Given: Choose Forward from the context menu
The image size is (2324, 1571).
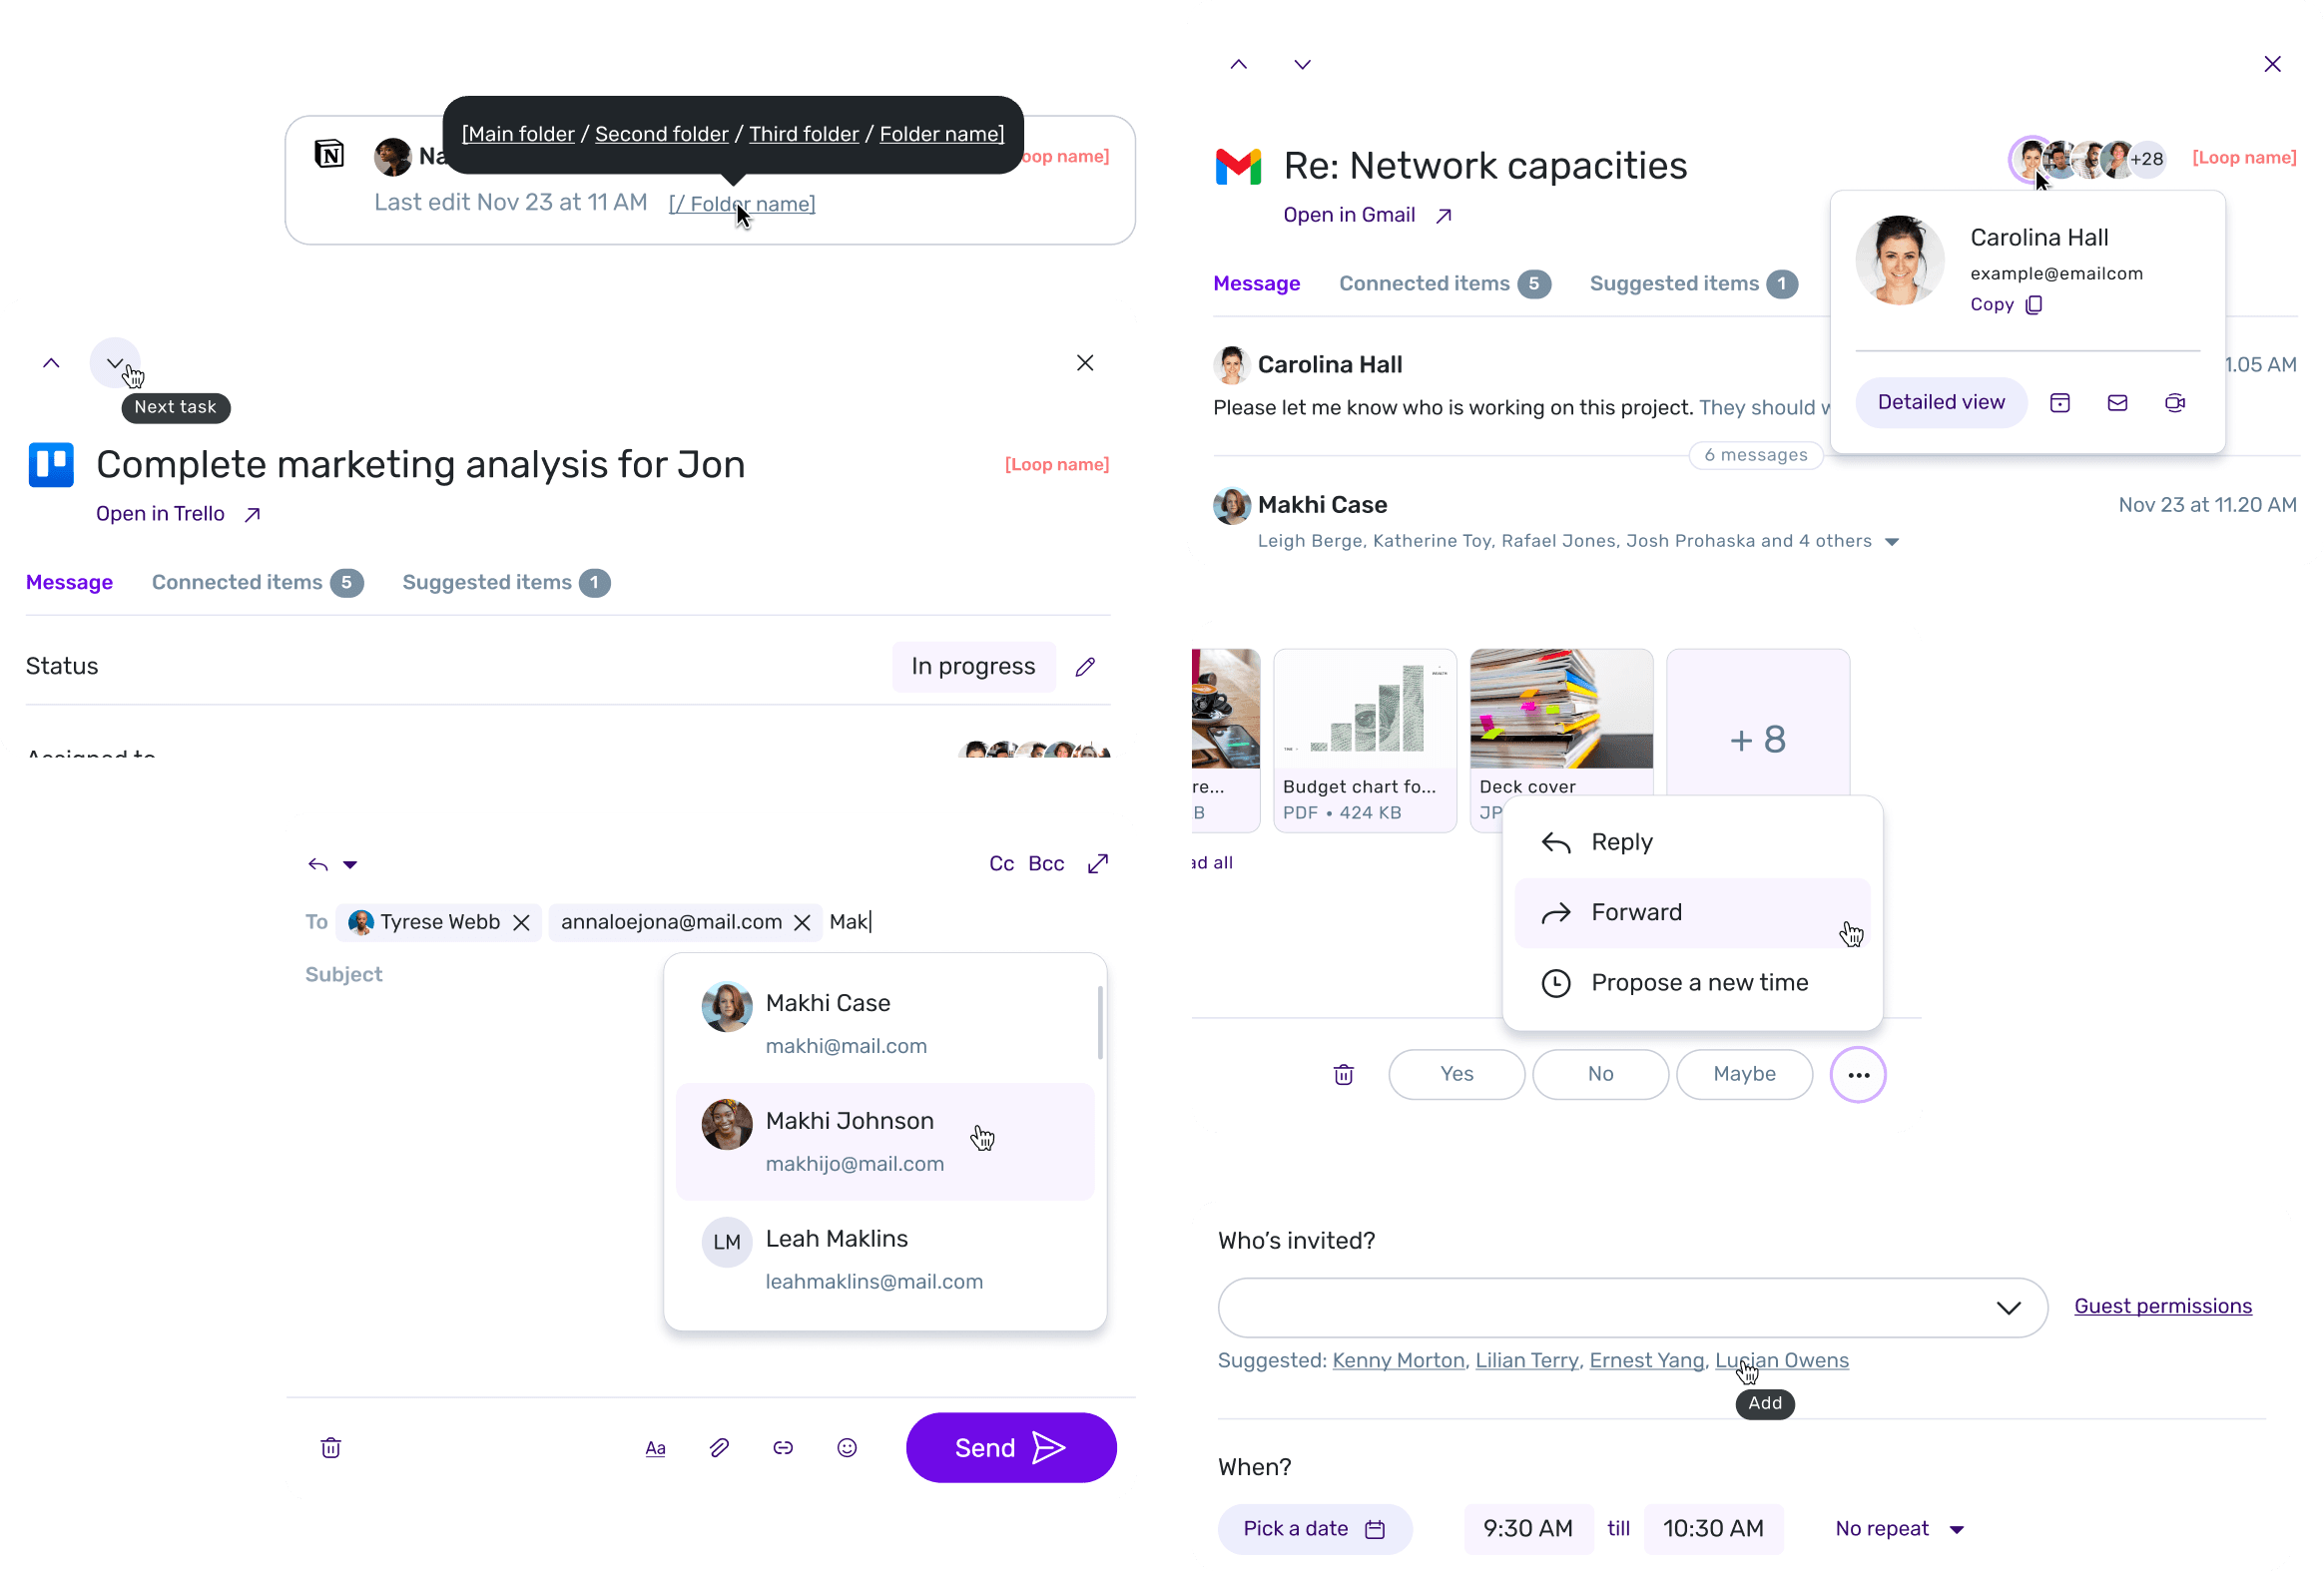Looking at the screenshot, I should coord(1692,913).
